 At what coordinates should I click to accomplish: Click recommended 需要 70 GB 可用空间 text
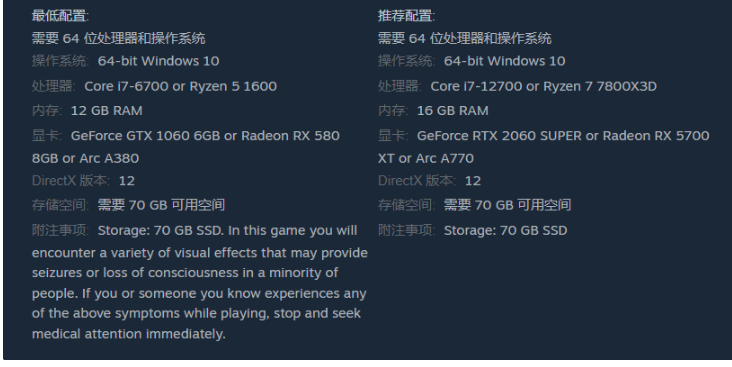pyautogui.click(x=507, y=205)
